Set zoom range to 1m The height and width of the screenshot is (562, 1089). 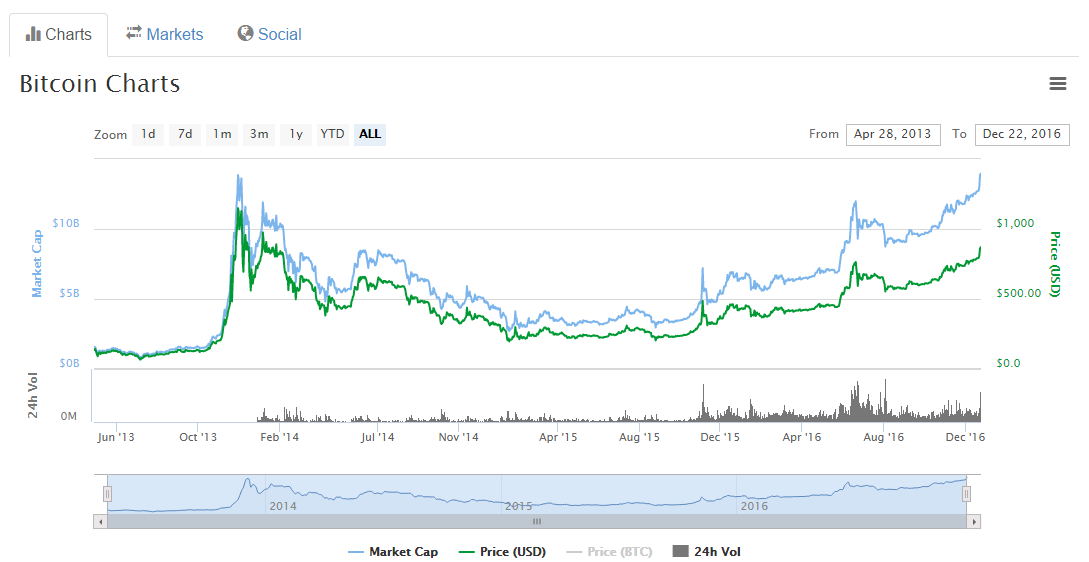222,134
